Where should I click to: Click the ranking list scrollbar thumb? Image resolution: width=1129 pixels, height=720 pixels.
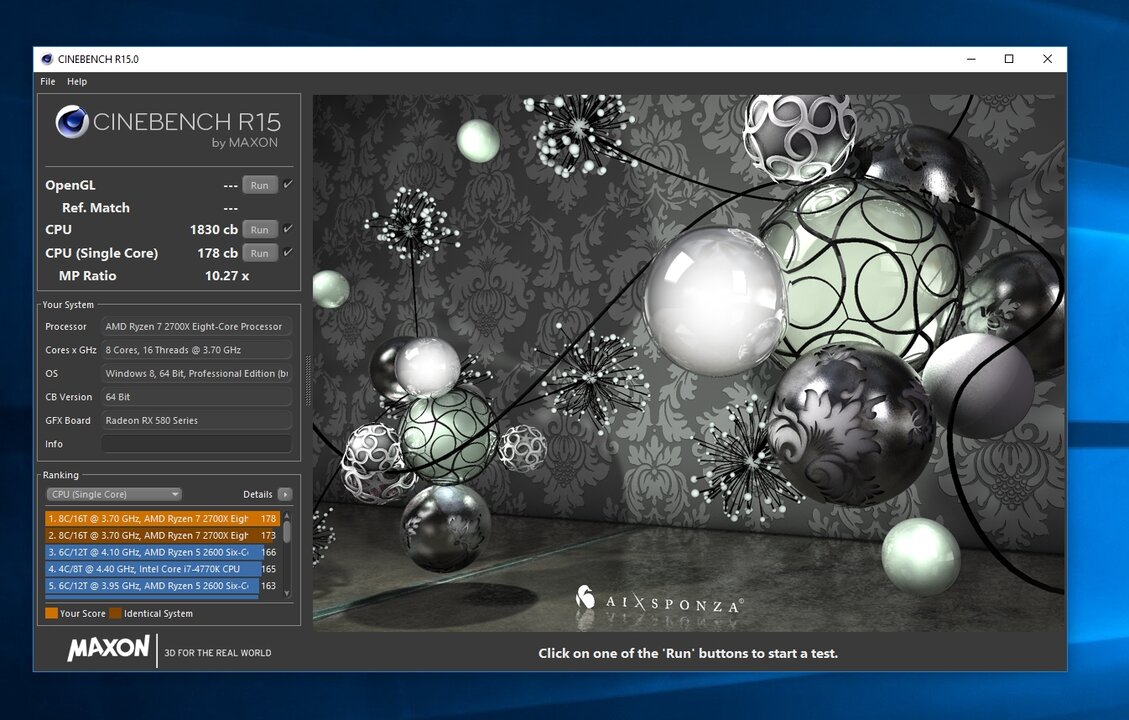(x=287, y=531)
